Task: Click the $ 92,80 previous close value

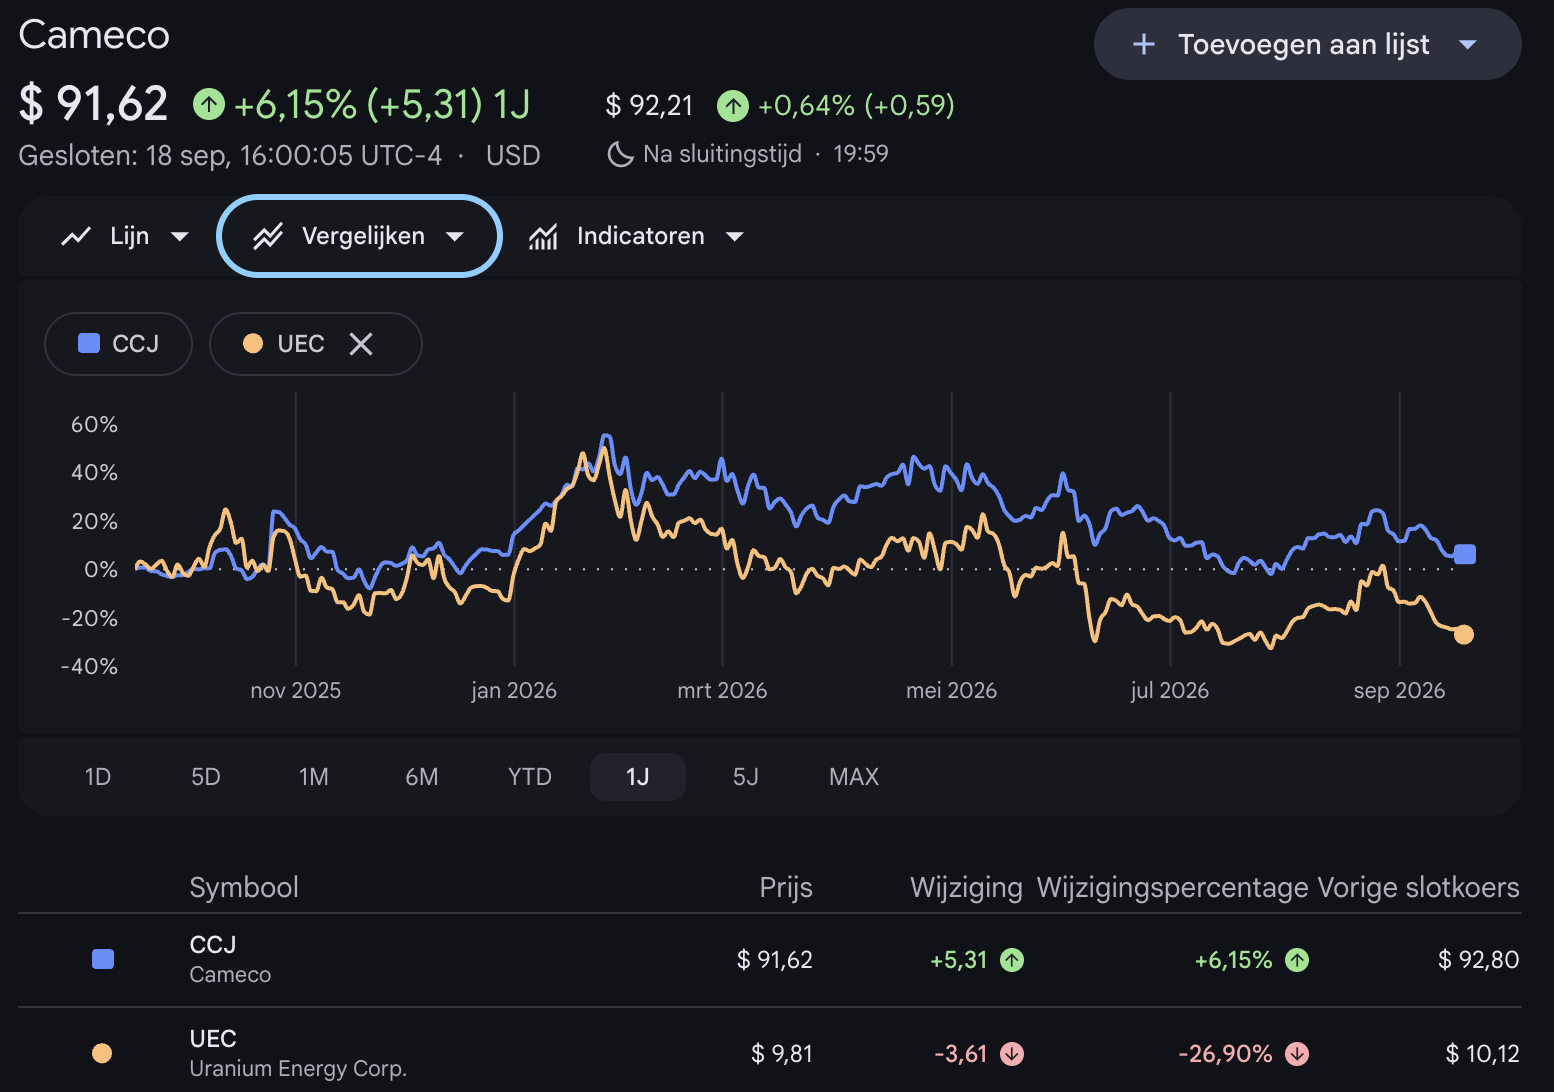Action: tap(1479, 960)
